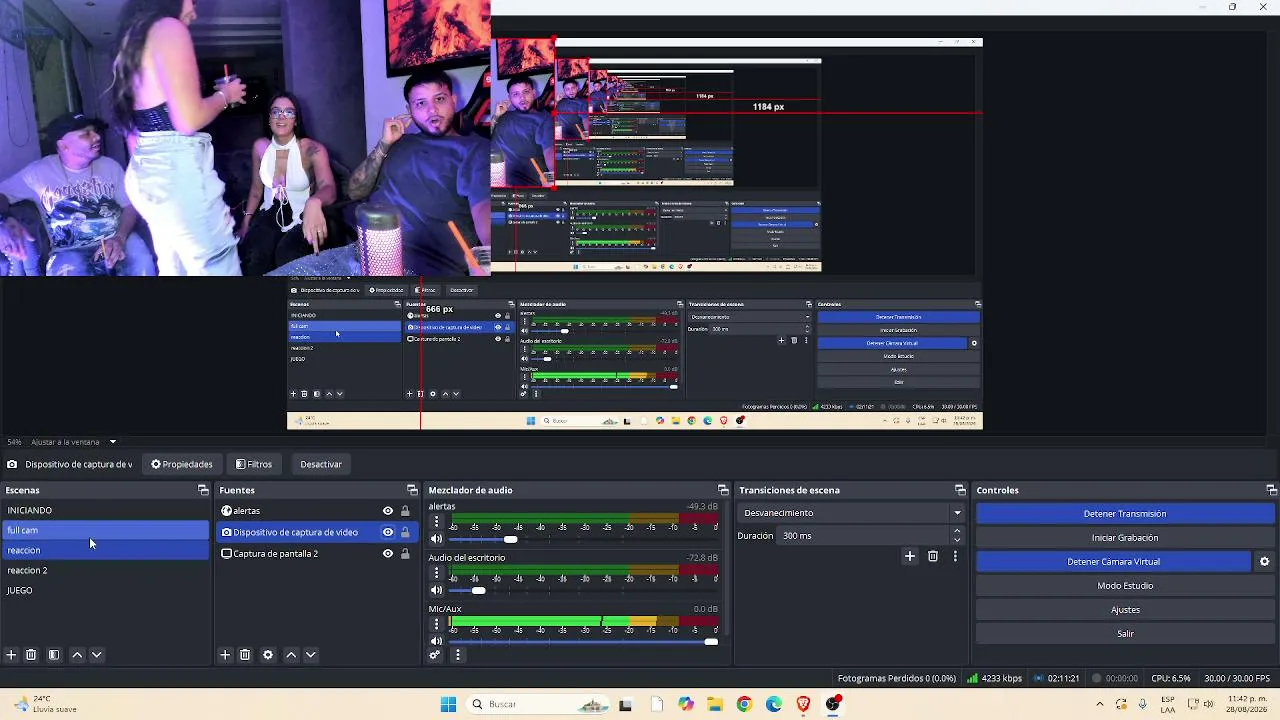Remove the selected source with trash icon
This screenshot has width=1280, height=720.
pyautogui.click(x=245, y=655)
